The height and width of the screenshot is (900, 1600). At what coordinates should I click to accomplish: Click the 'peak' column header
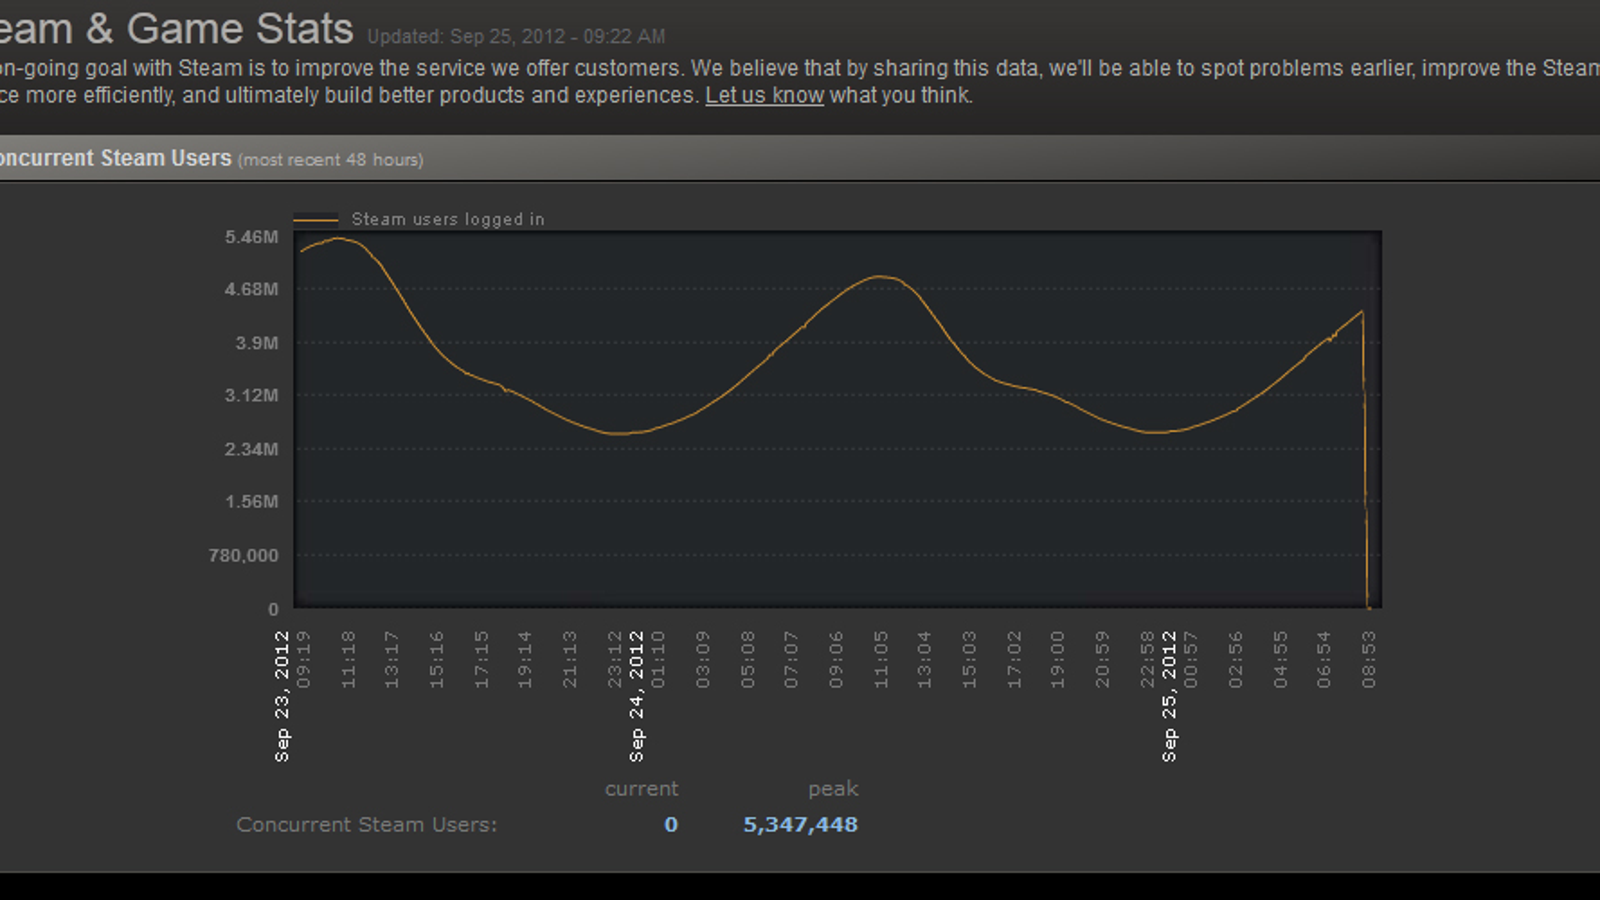[833, 789]
